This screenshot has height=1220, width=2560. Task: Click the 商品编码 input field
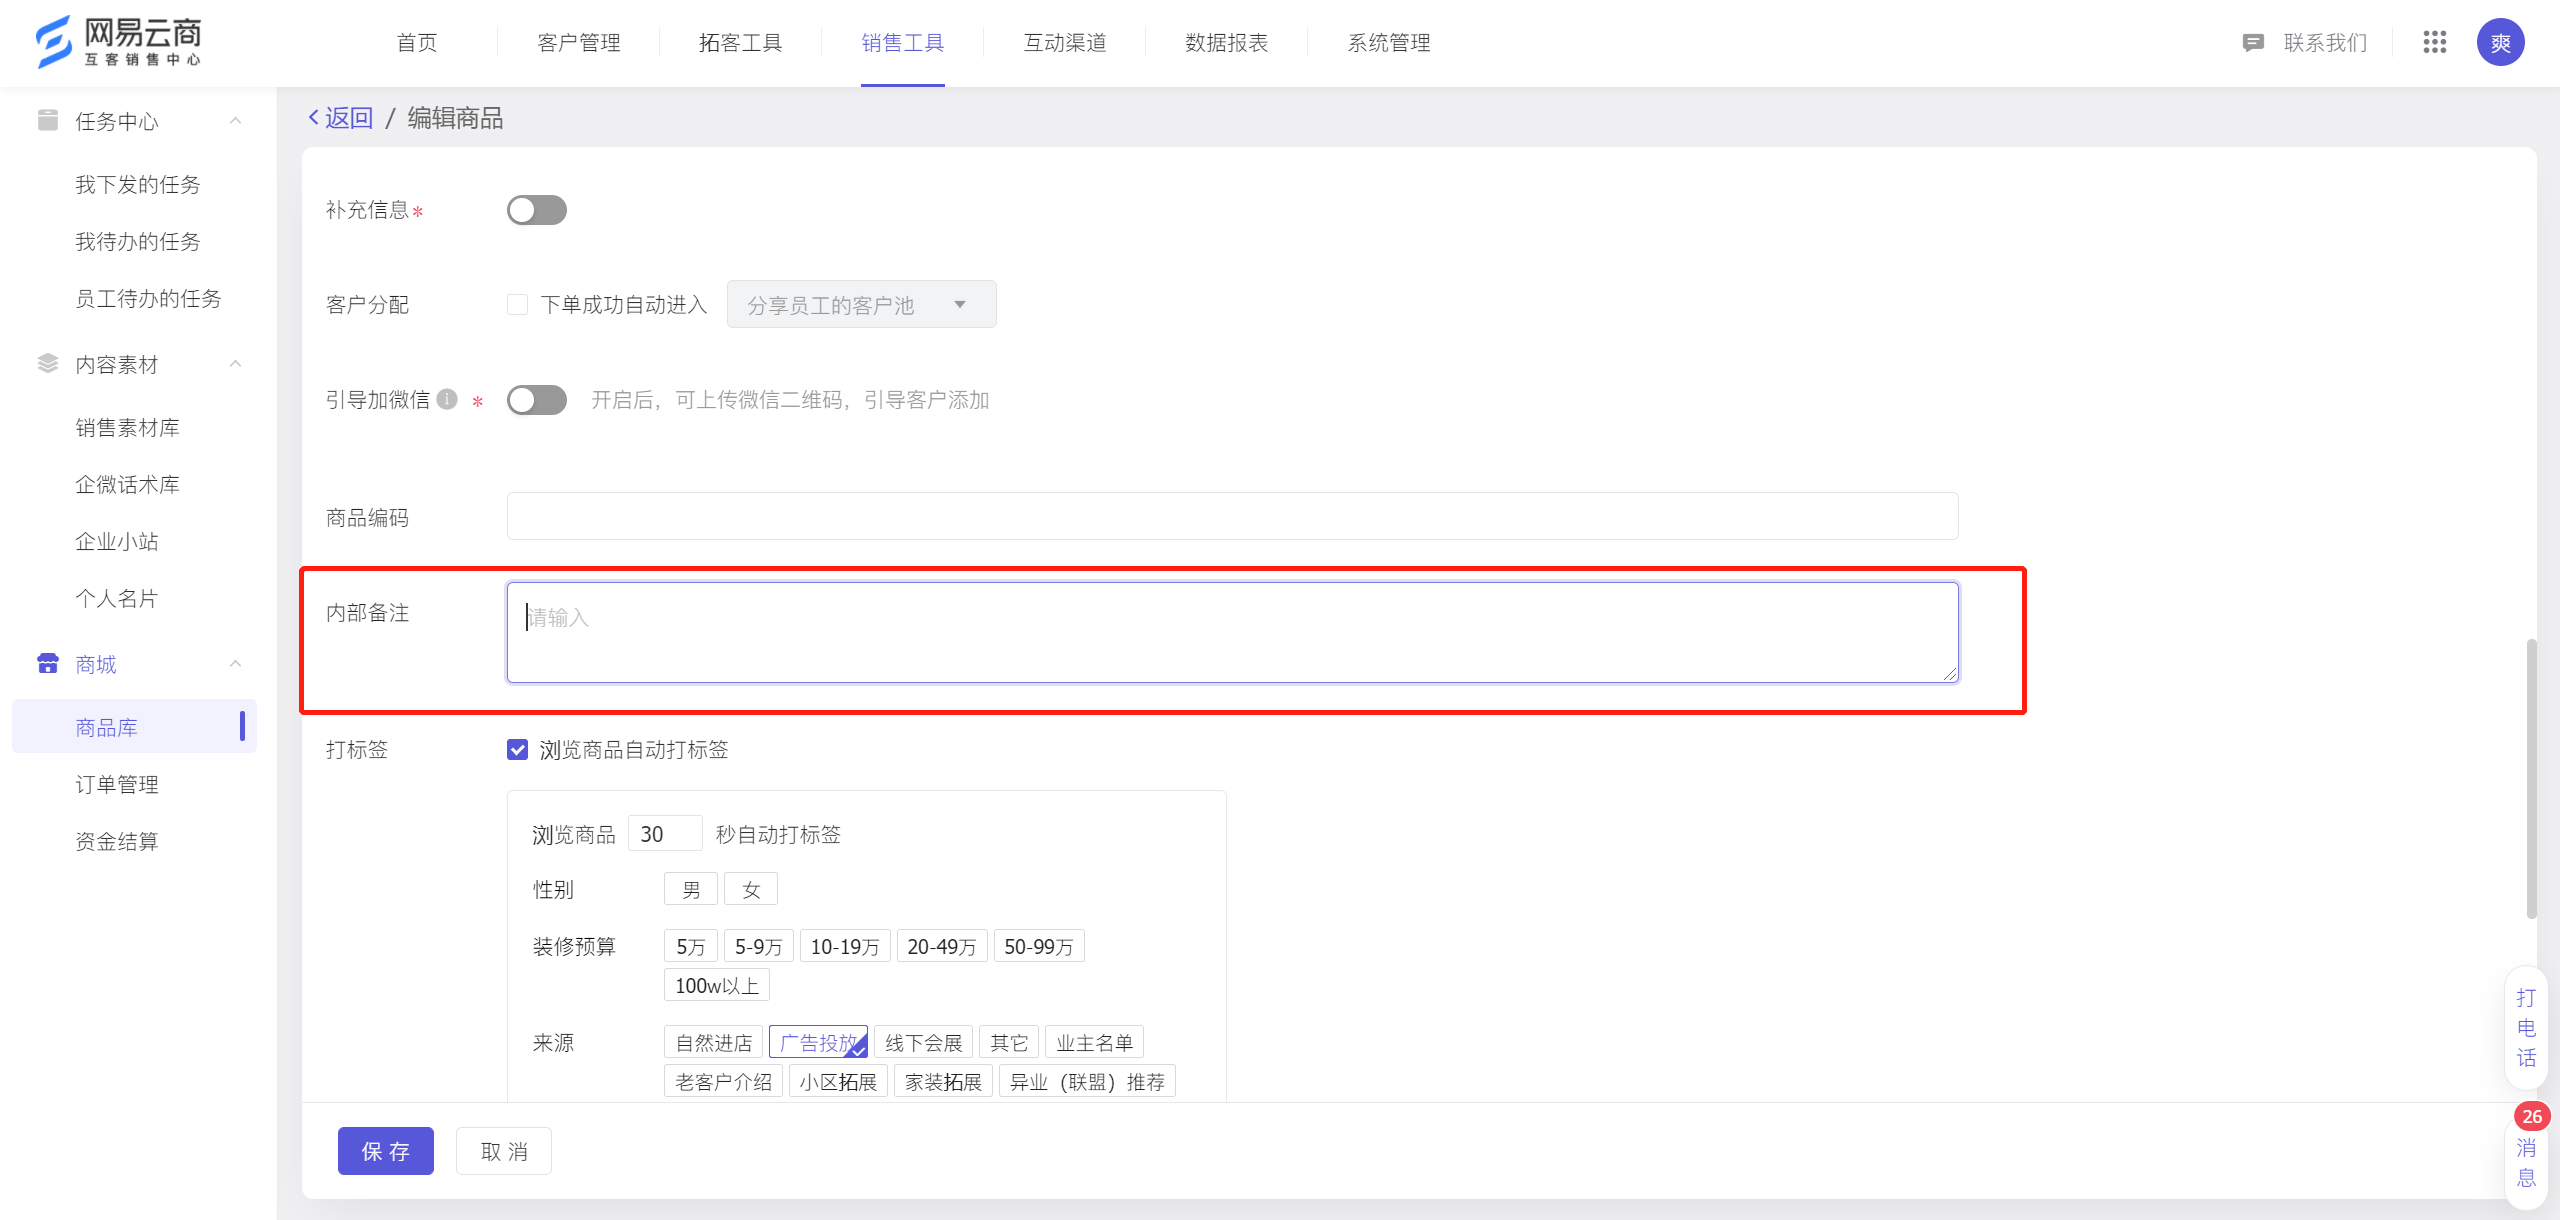[1232, 516]
